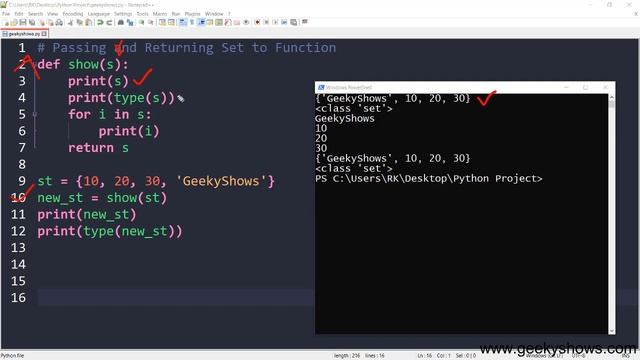Click the Save All toolbar icon
This screenshot has height=360, width=640.
point(31,22)
